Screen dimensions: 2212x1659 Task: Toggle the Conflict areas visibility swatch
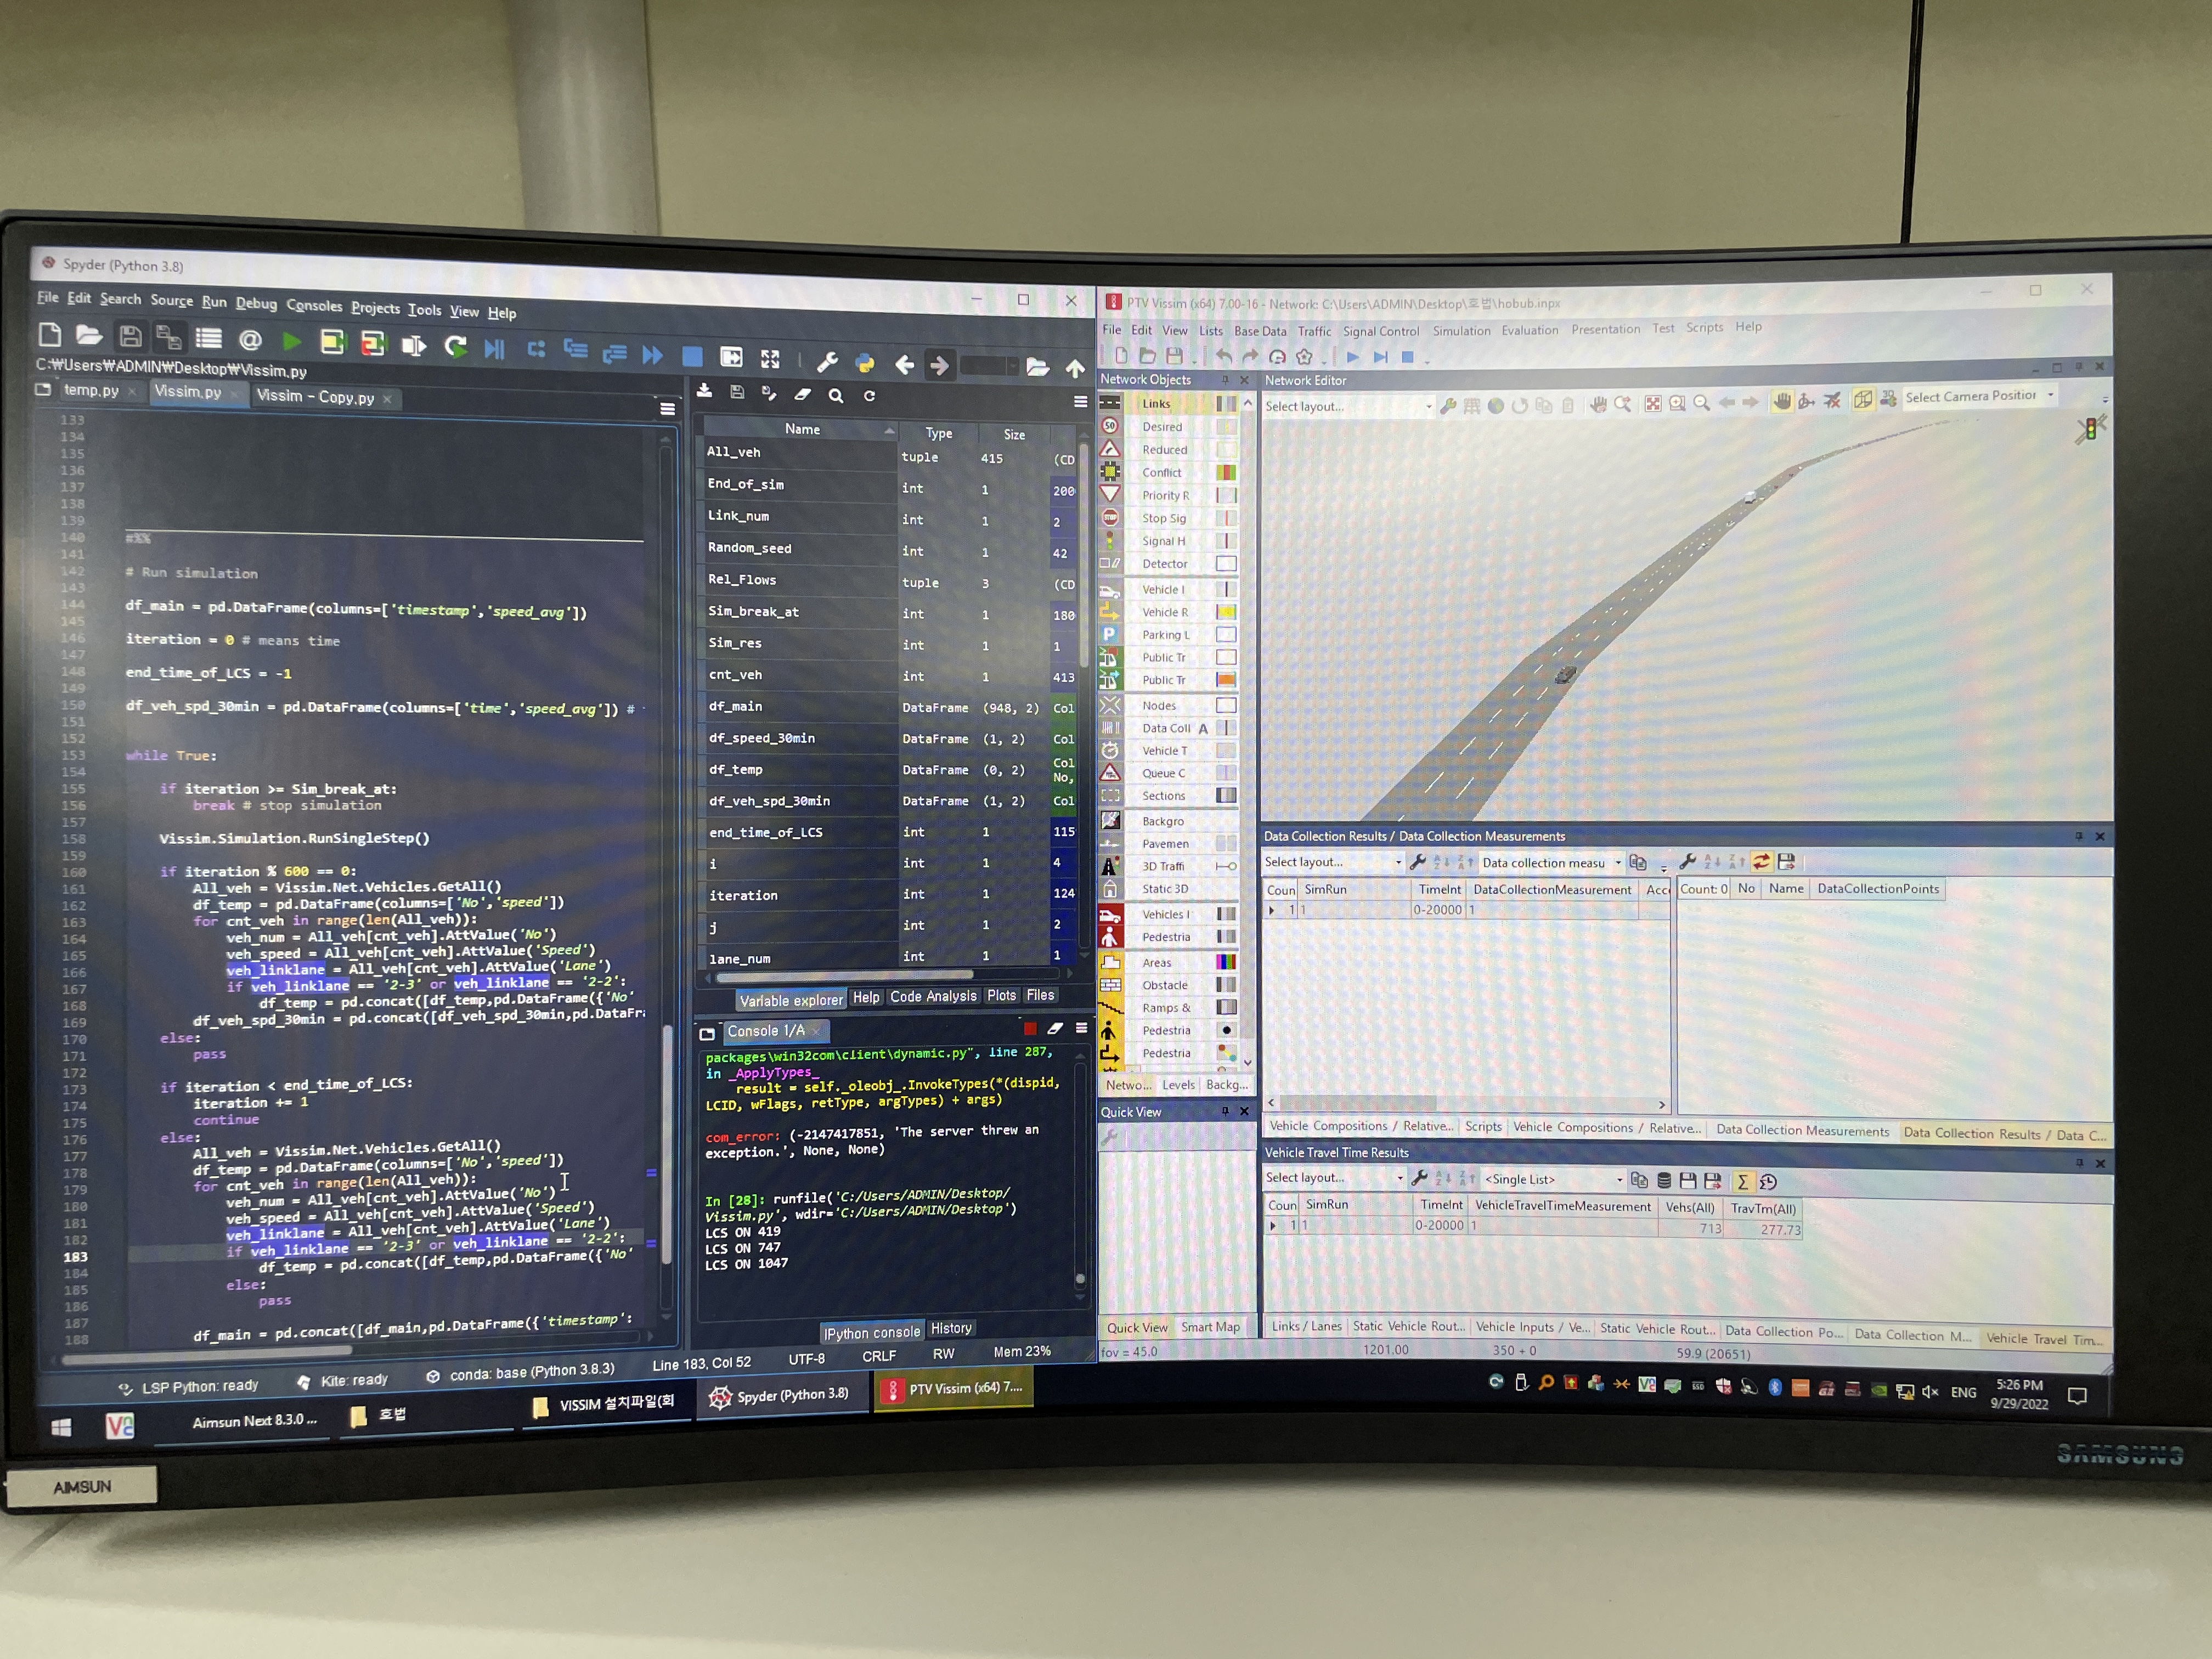(x=1226, y=472)
